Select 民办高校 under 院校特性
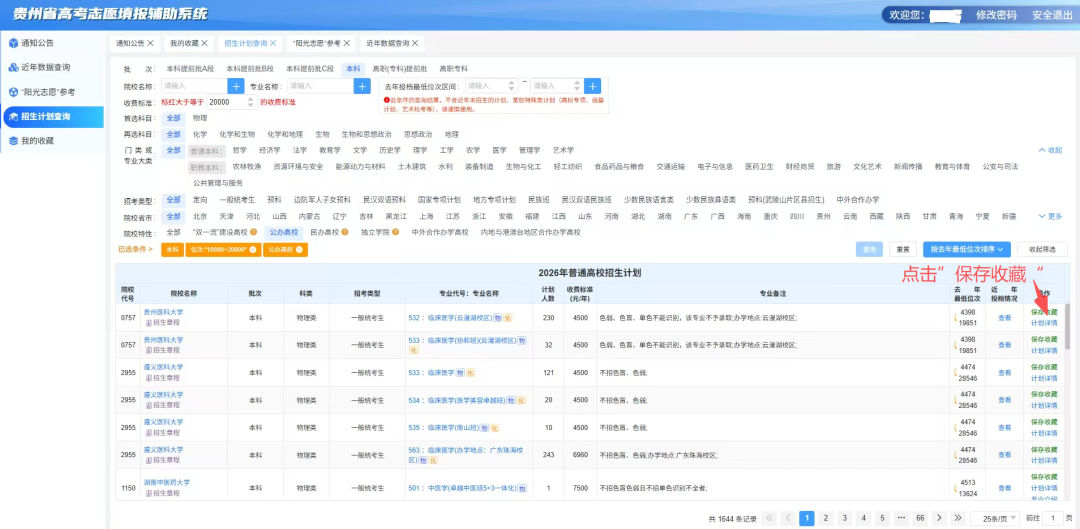Viewport: 1080px width, 529px height. pos(324,232)
